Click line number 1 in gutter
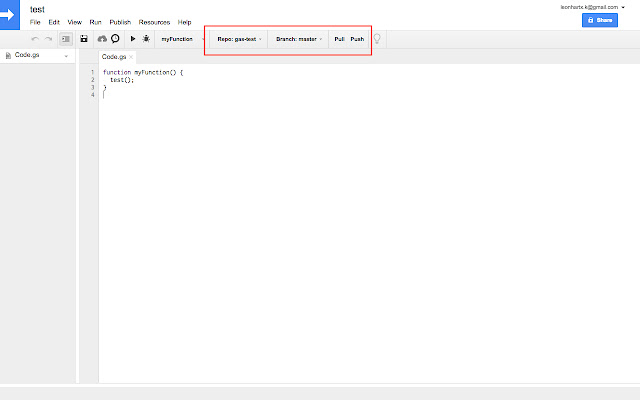The image size is (640, 400). (93, 72)
